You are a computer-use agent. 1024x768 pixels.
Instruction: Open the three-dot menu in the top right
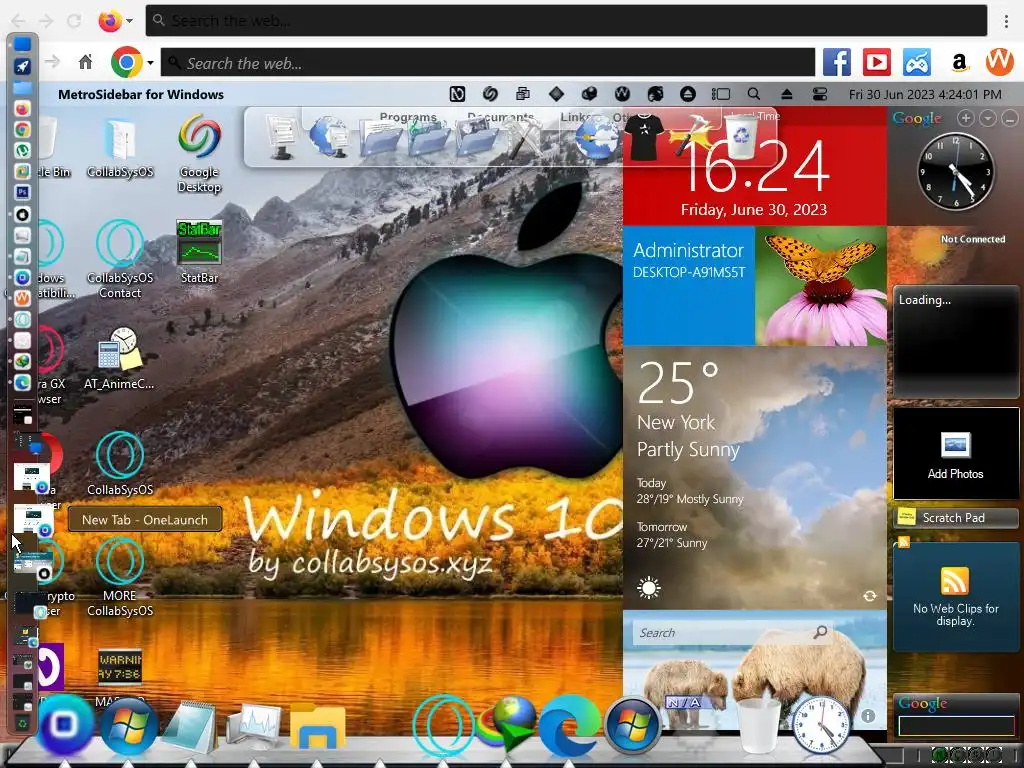point(1006,21)
